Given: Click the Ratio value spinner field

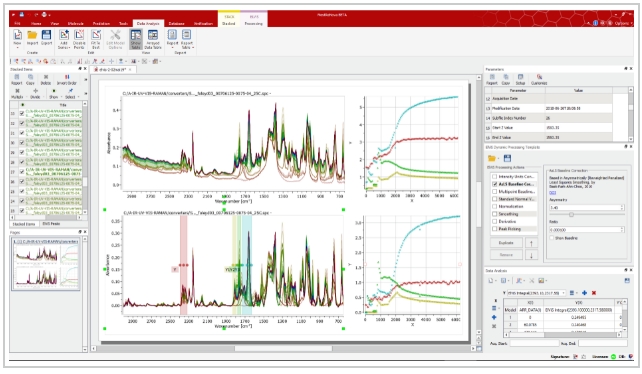Looking at the screenshot, I should tap(586, 230).
